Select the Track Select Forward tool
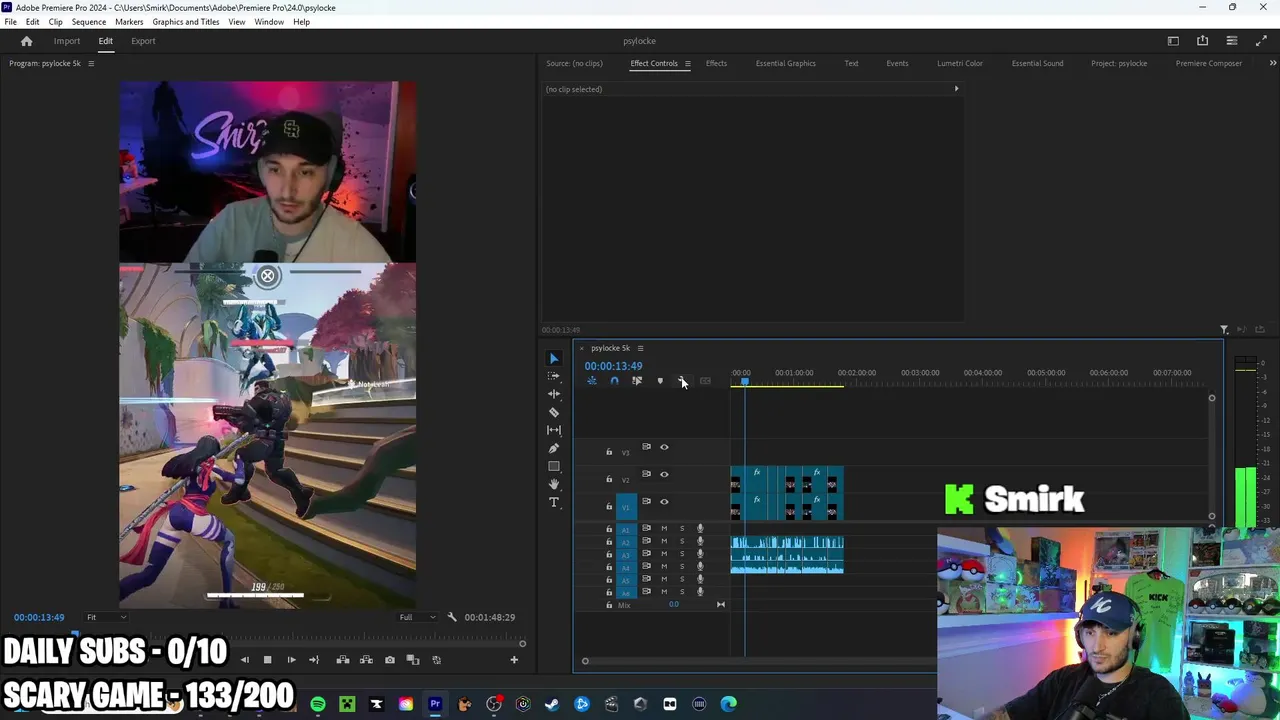 [553, 376]
